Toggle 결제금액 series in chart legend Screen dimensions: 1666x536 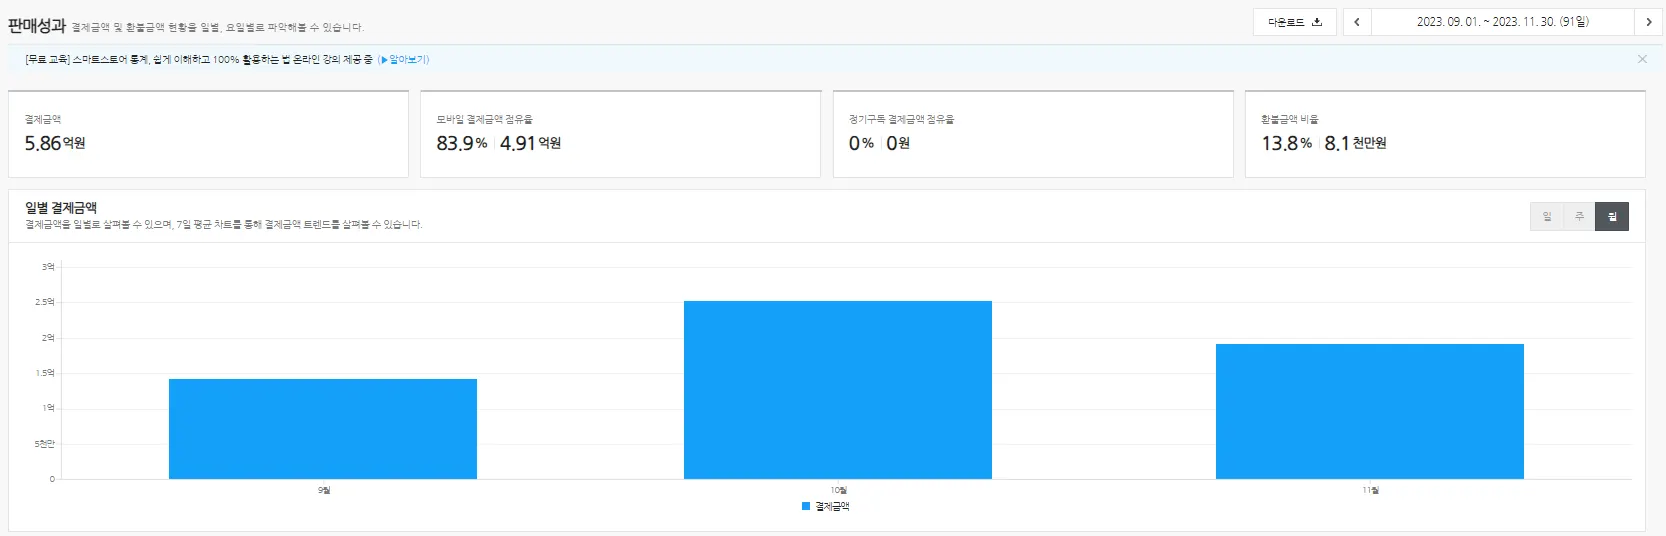point(826,506)
